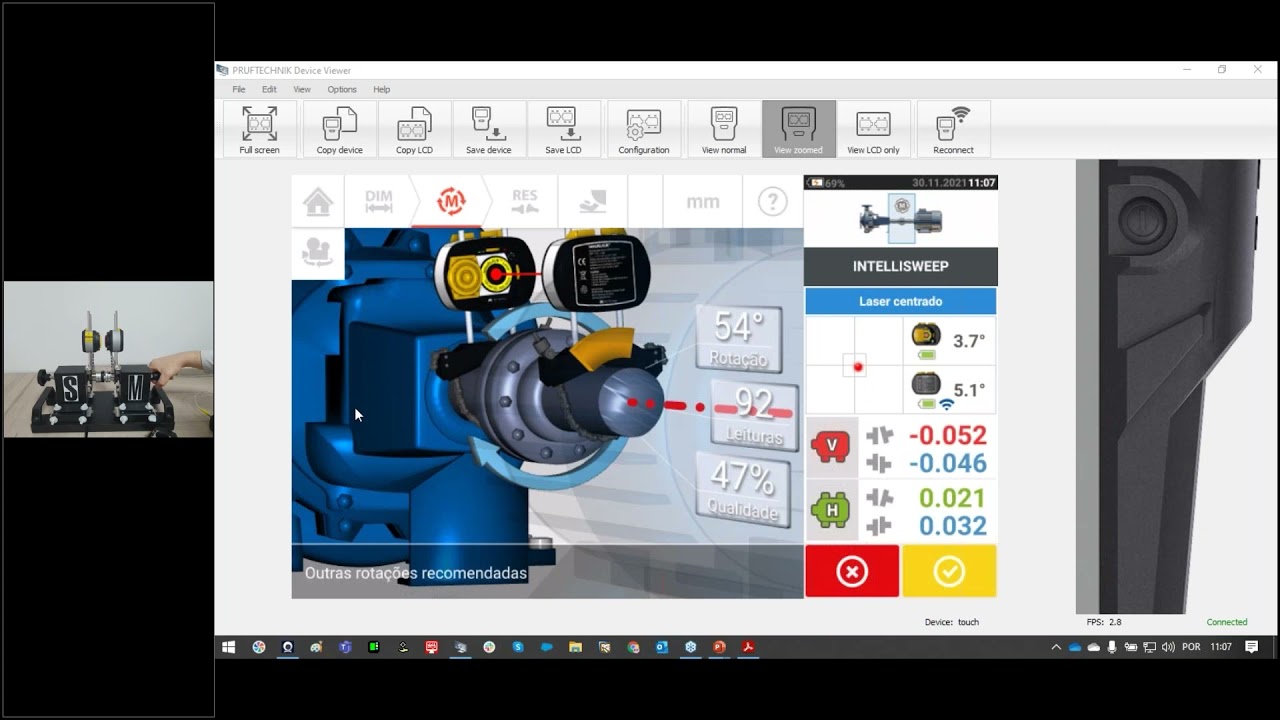
Task: Tap the red vertical V machine icon
Action: (x=831, y=447)
